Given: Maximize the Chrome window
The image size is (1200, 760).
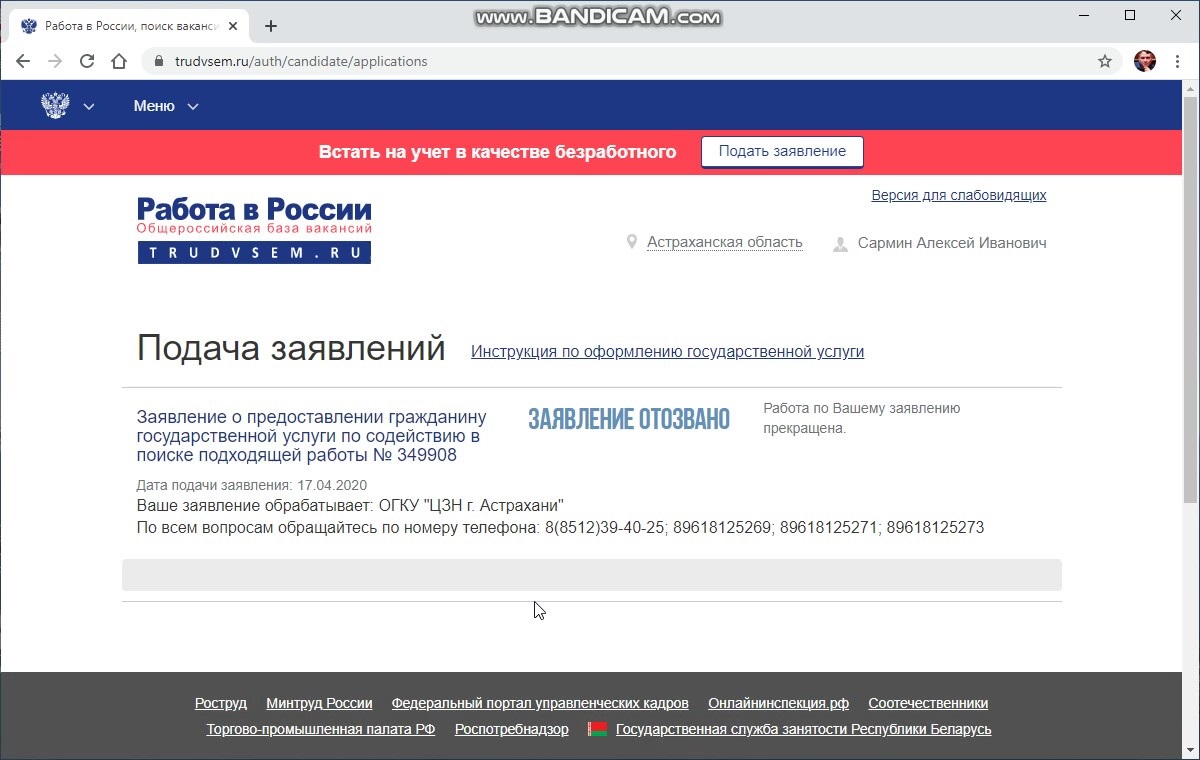Looking at the screenshot, I should tap(1130, 15).
